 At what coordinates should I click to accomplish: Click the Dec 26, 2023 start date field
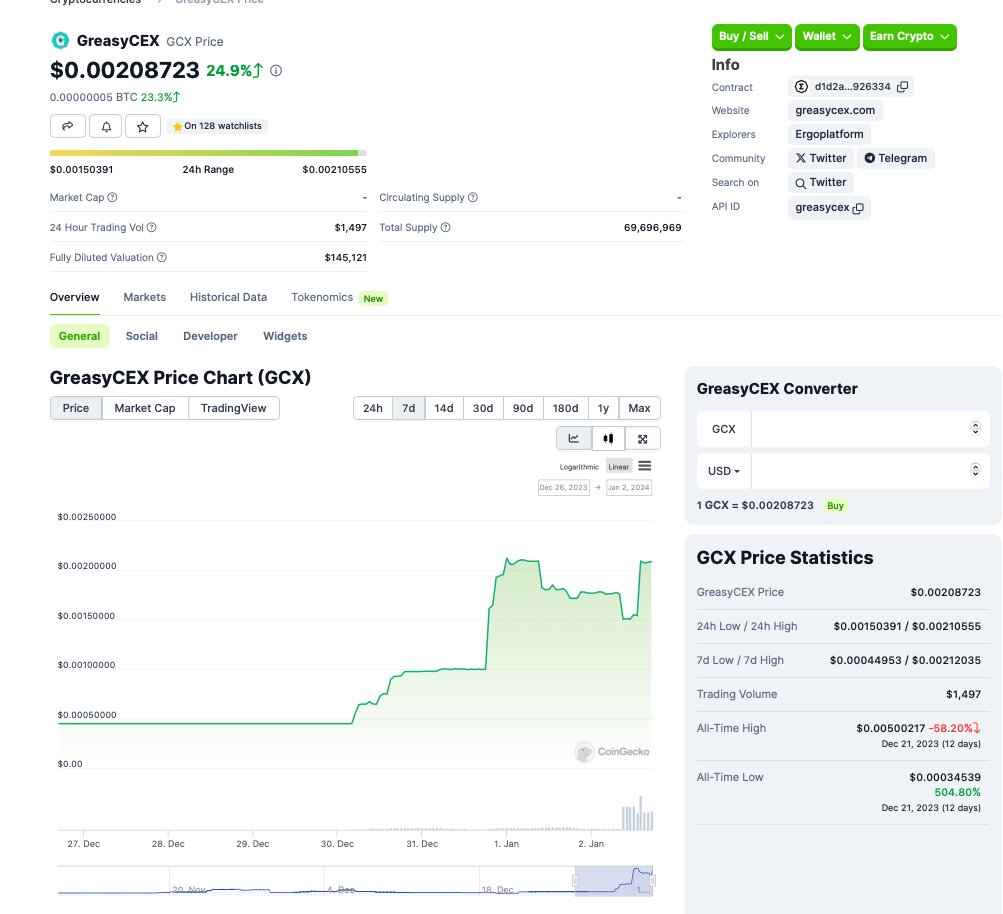pyautogui.click(x=564, y=487)
